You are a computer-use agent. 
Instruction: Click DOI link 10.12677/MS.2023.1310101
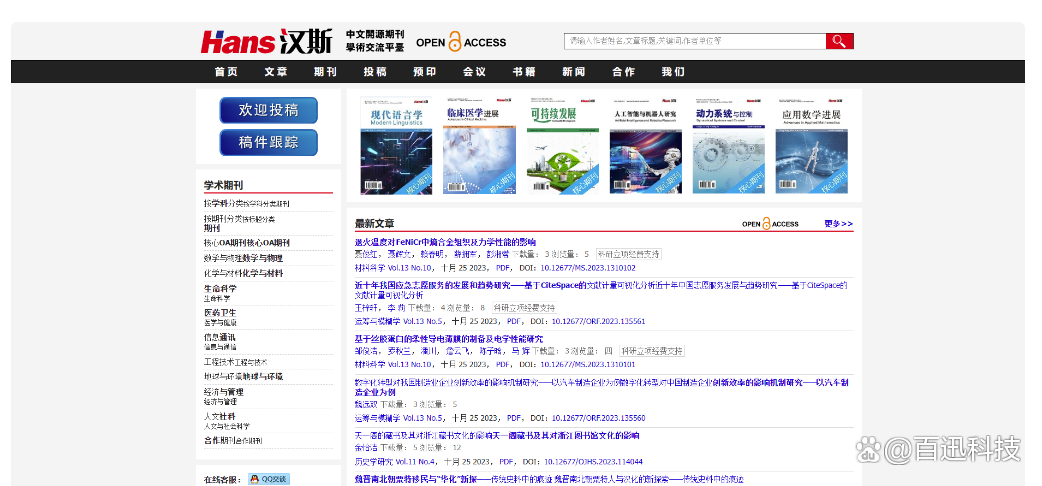pos(587,364)
